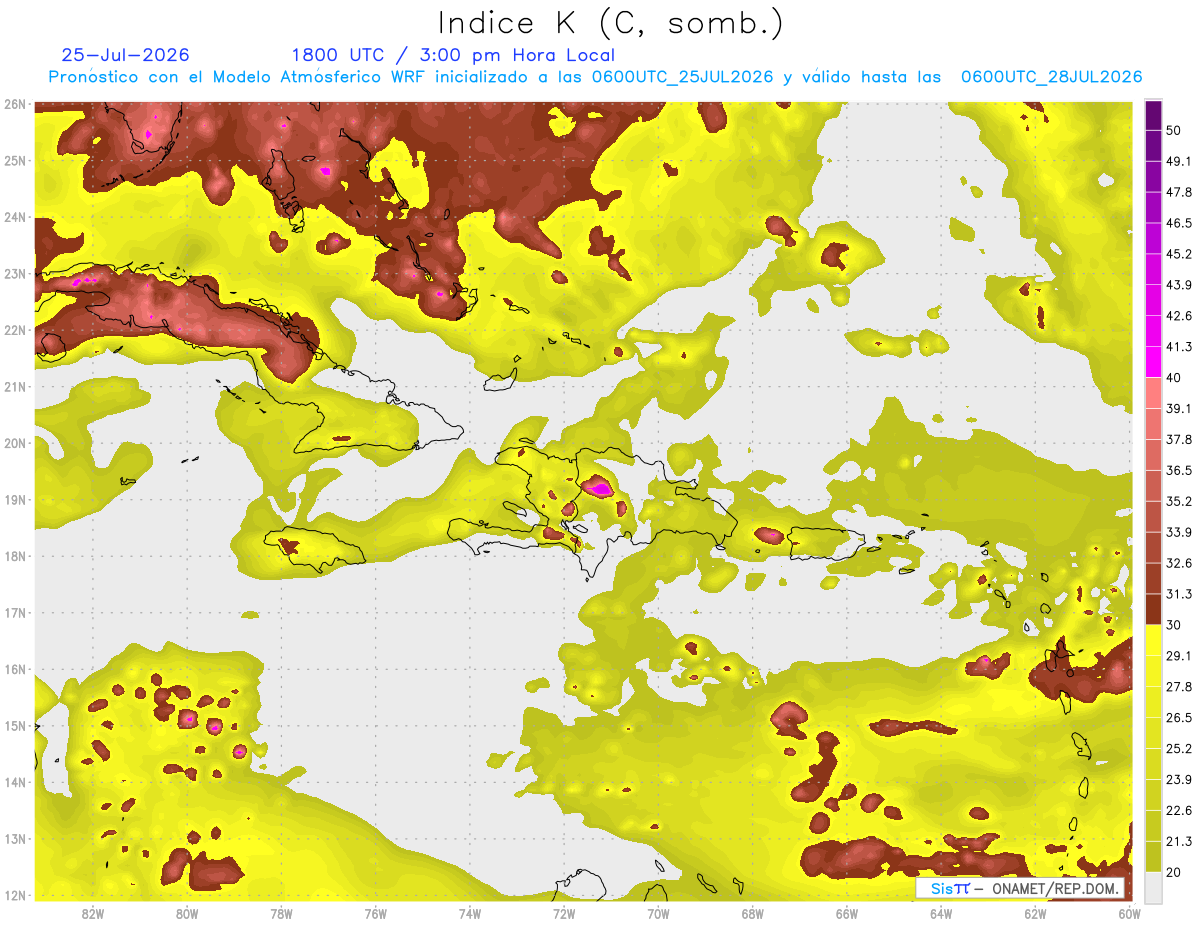Click the color scale value '36.5'

[x=1178, y=470]
